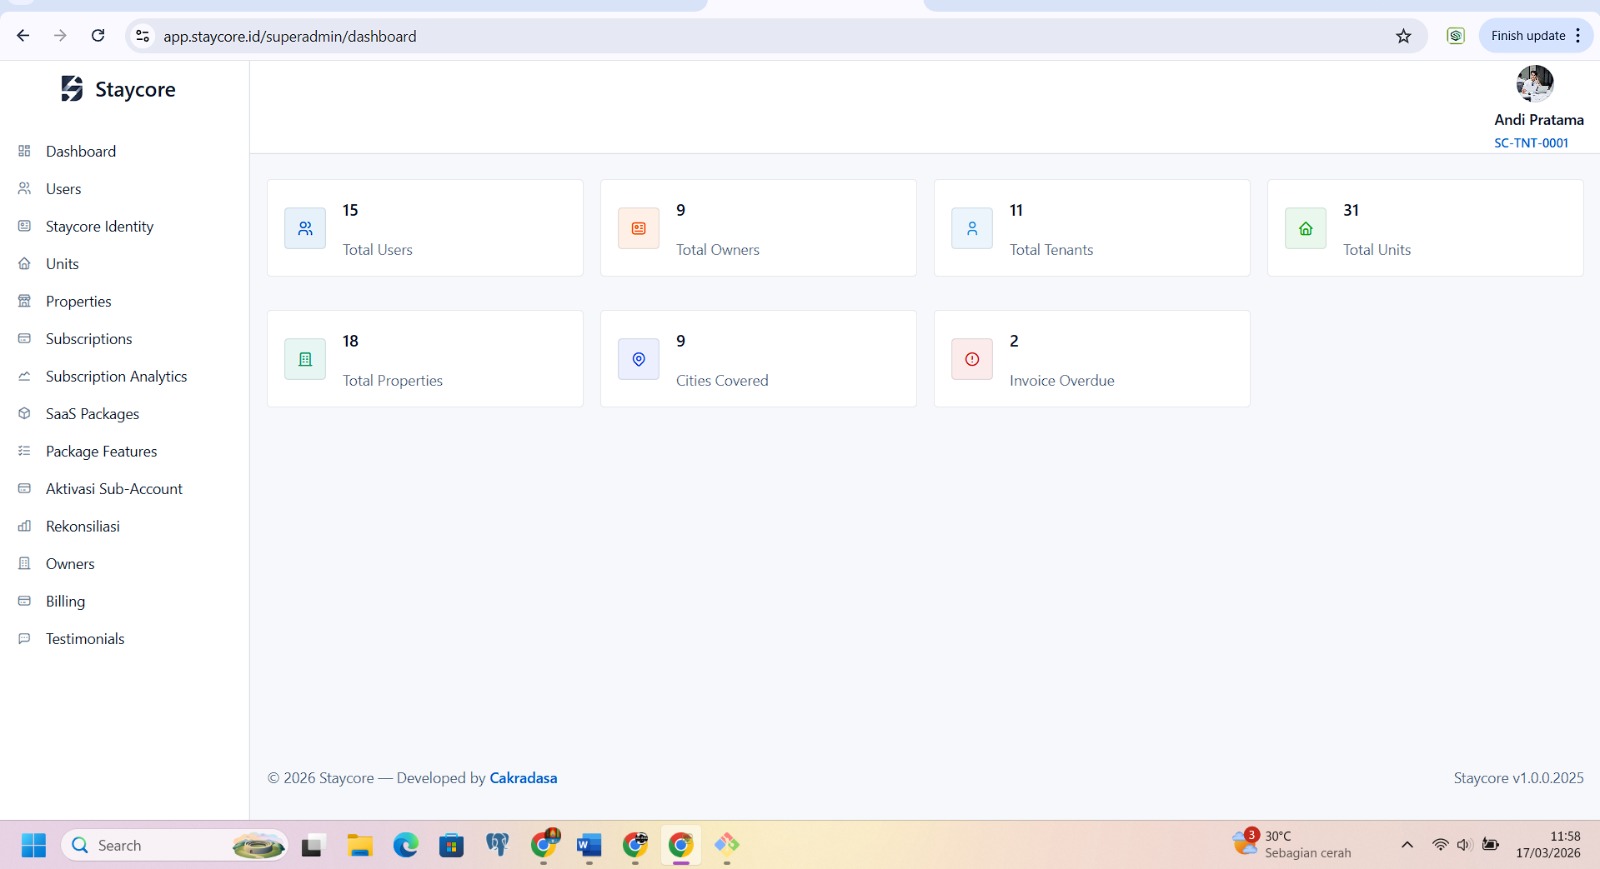Reload the page with the refresh button
The image size is (1600, 869).
[98, 36]
